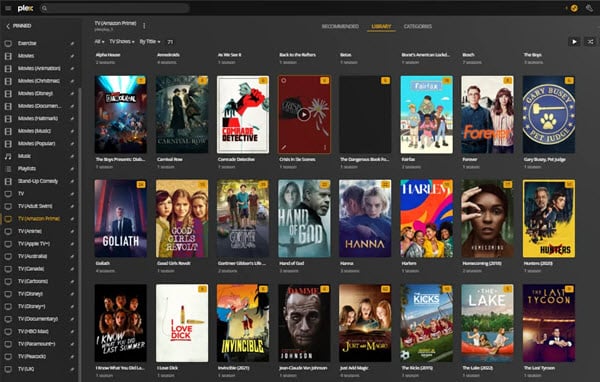This screenshot has height=382, width=600.
Task: Open the TV Shows type dropdown
Action: (x=122, y=41)
